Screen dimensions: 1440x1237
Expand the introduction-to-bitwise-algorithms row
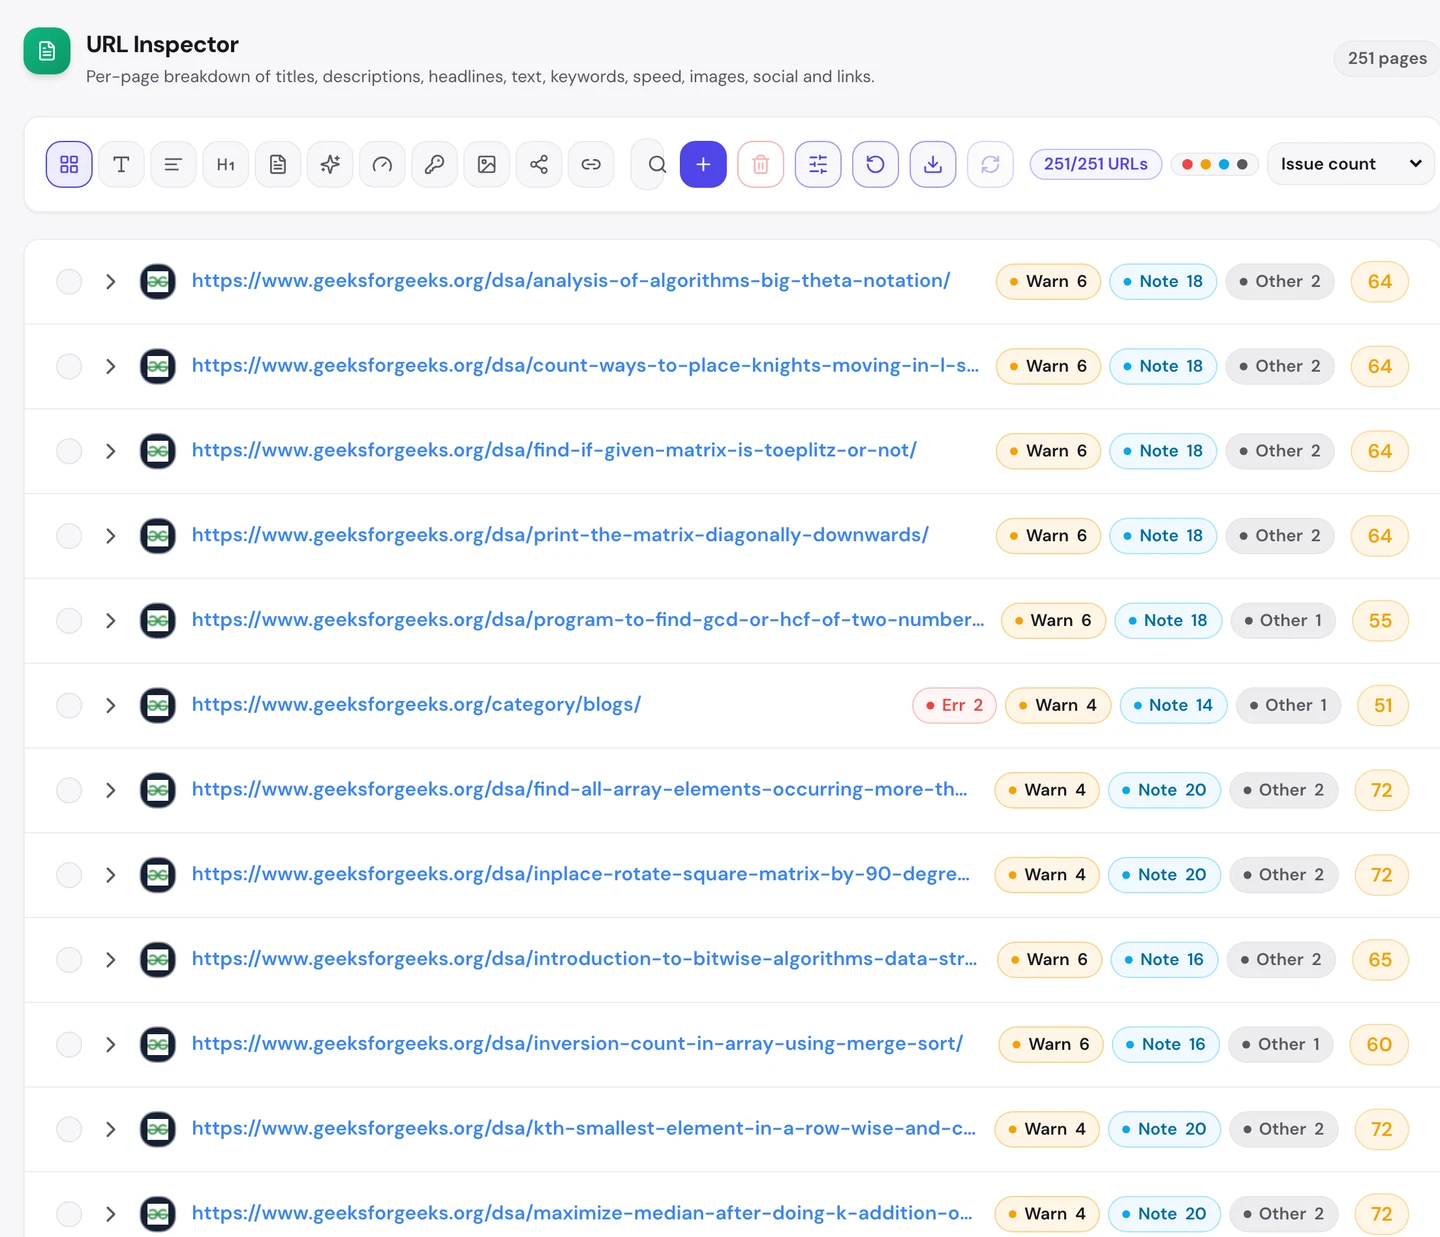(x=111, y=960)
